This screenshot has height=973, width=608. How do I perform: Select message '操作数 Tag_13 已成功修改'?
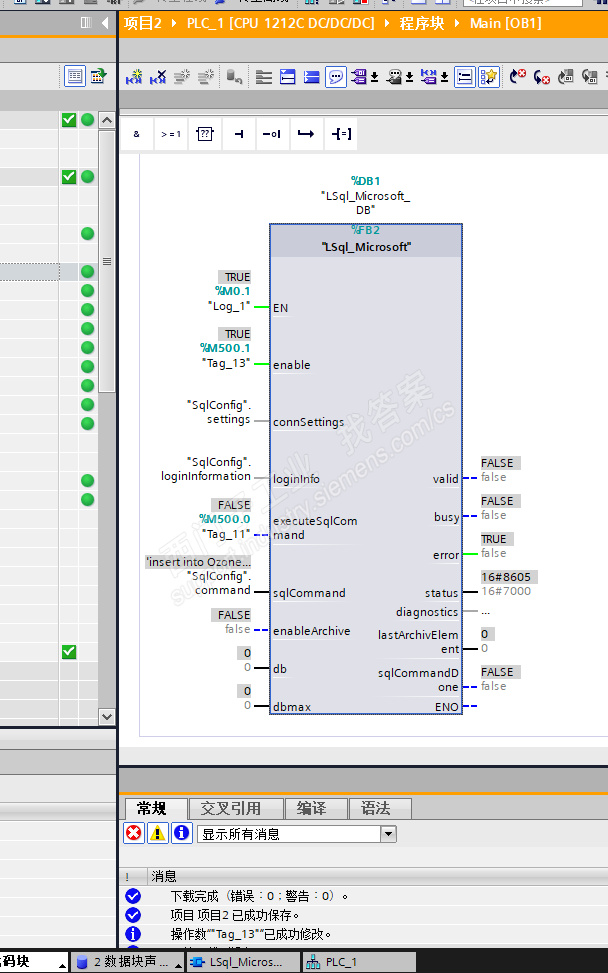tap(251, 934)
